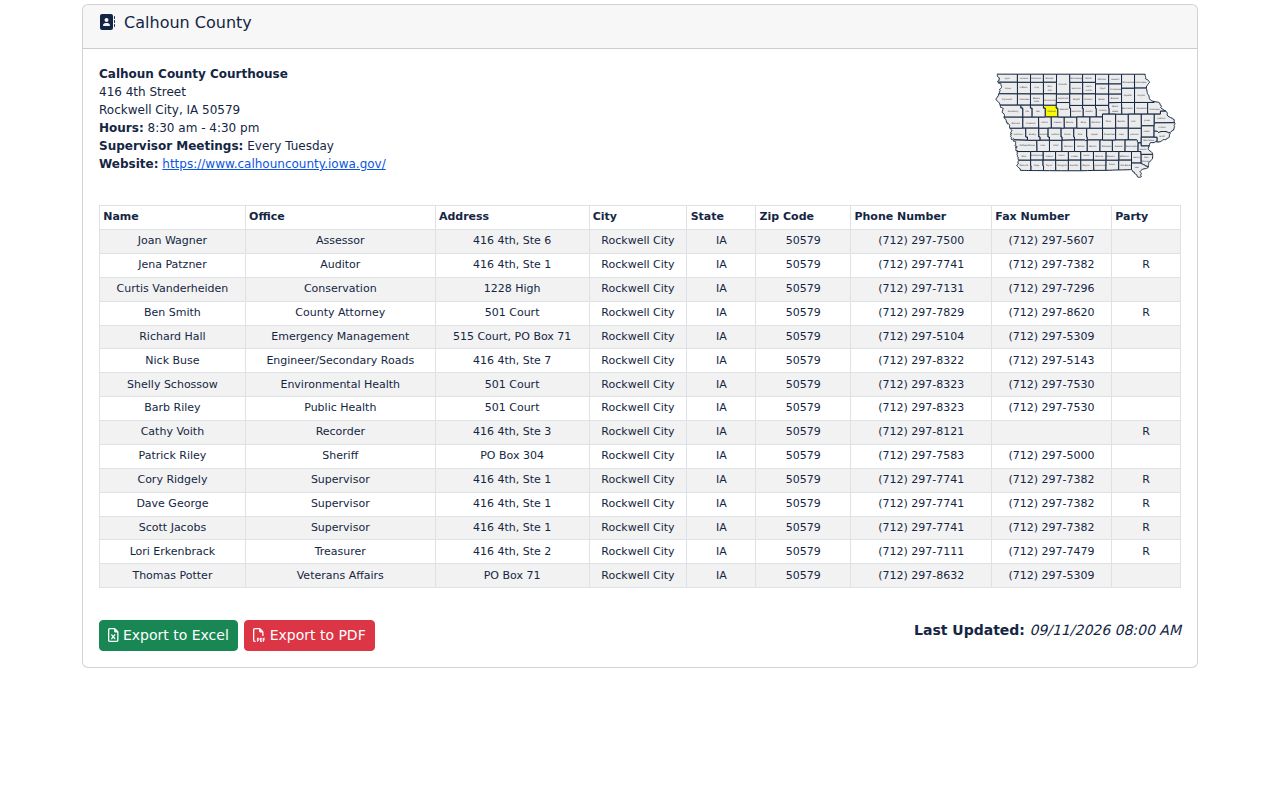This screenshot has height=800, width=1280.
Task: Select the name Shelly Schossow
Action: (172, 385)
